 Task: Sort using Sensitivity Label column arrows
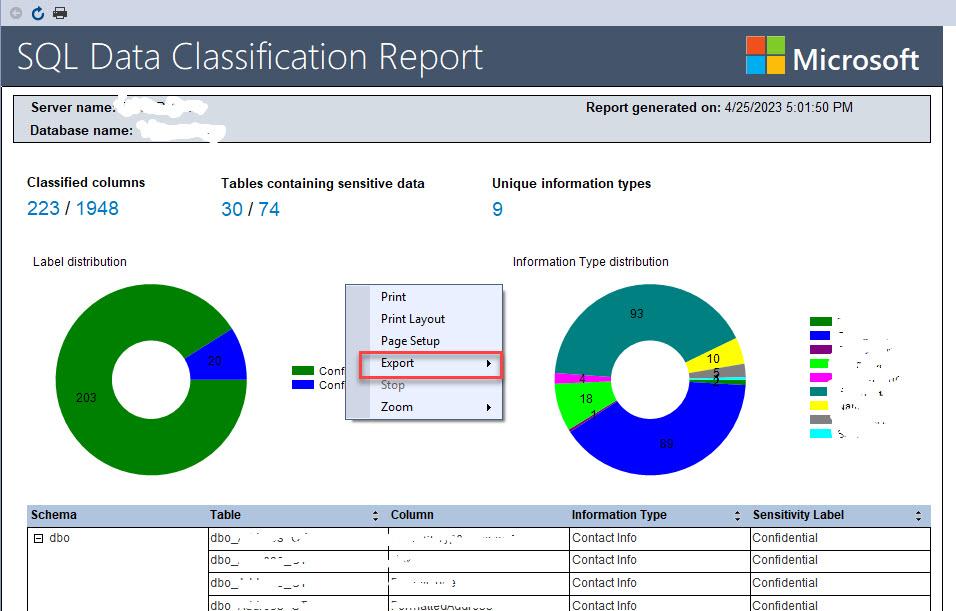[918, 516]
